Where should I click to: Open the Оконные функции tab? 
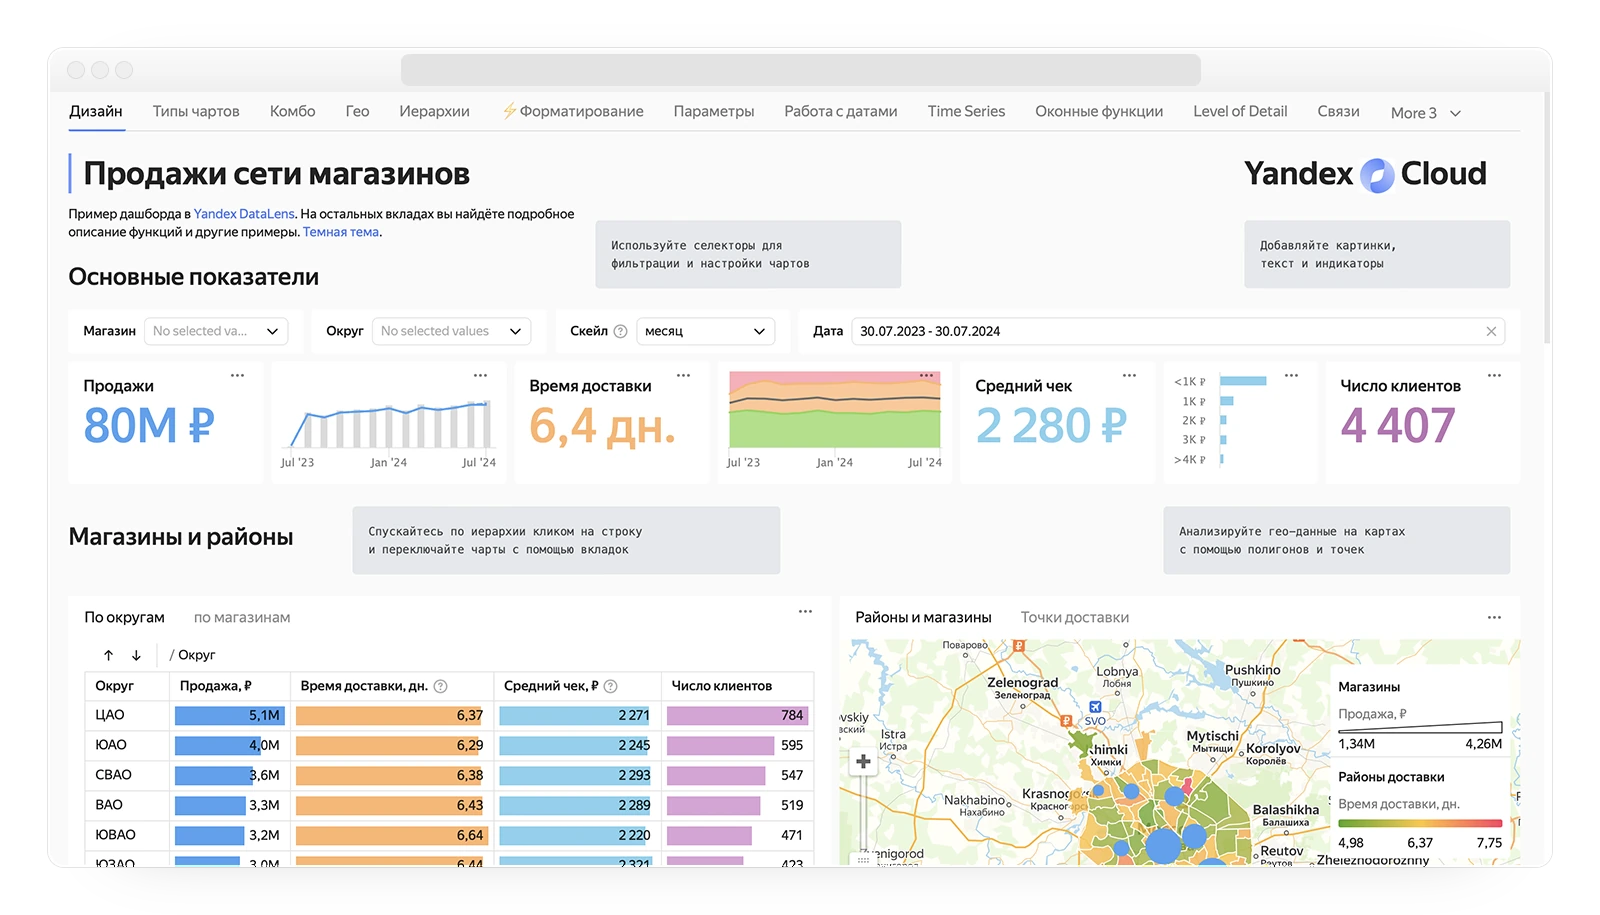[x=1099, y=111]
